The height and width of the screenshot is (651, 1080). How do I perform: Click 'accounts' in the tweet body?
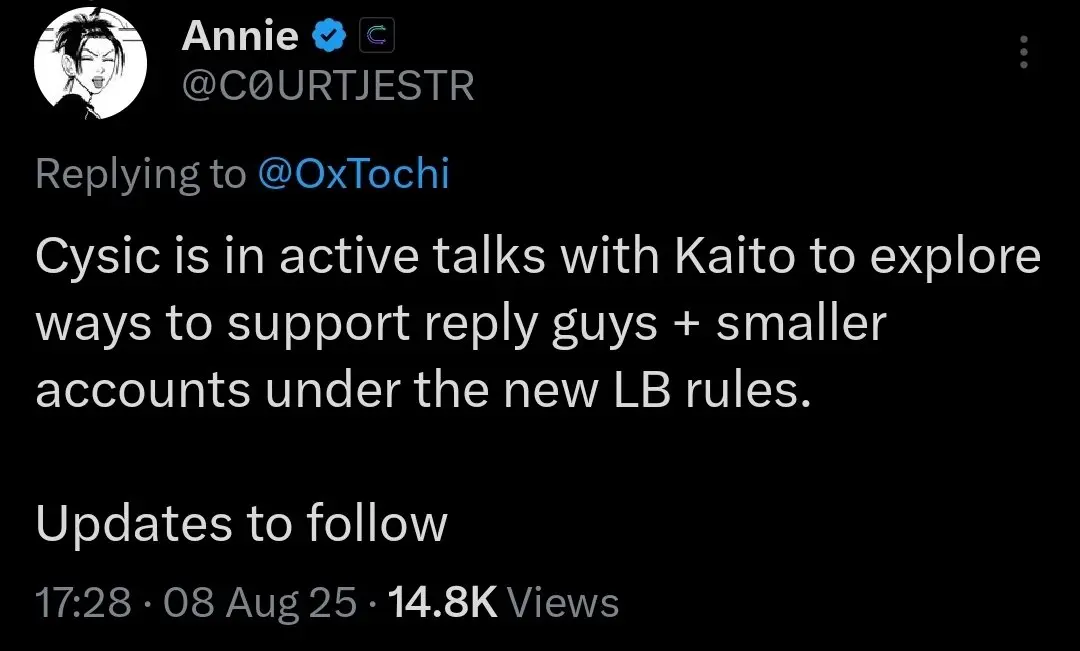click(x=143, y=391)
